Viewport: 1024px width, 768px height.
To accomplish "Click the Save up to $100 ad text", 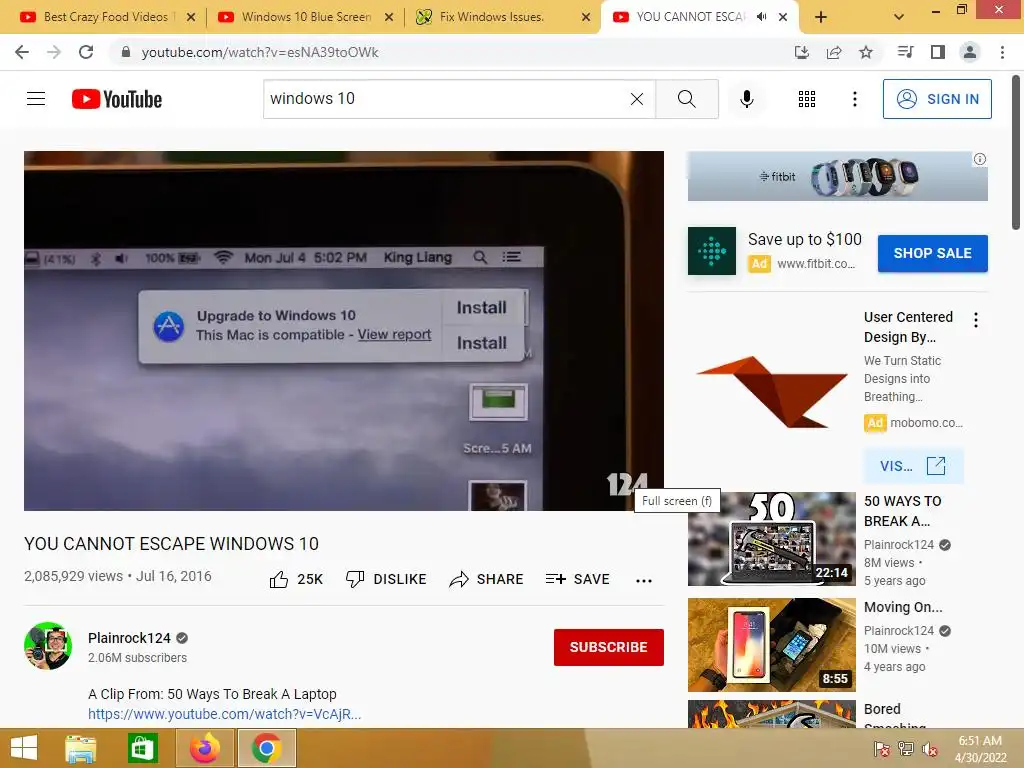I will coord(805,240).
